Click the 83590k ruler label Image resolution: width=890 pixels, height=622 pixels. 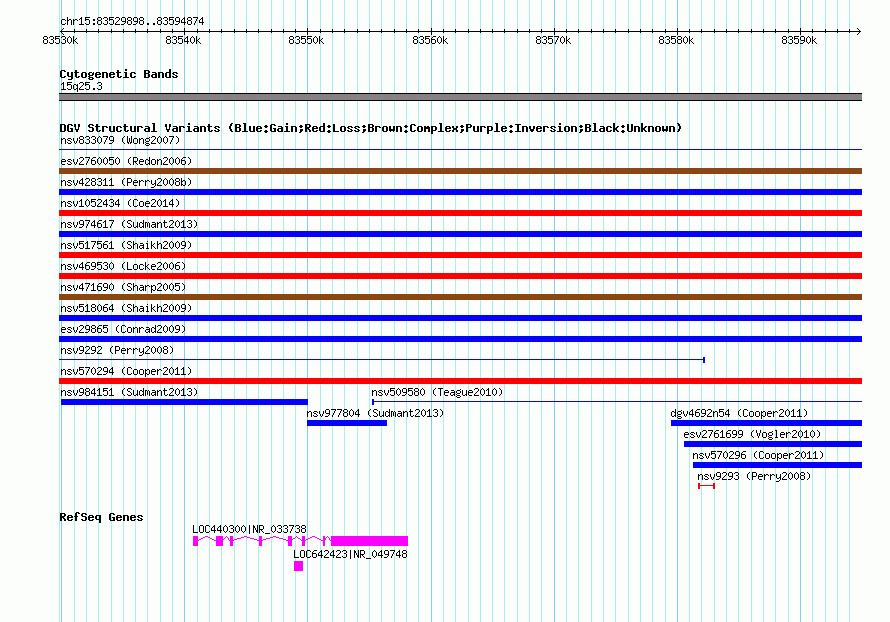(x=799, y=40)
